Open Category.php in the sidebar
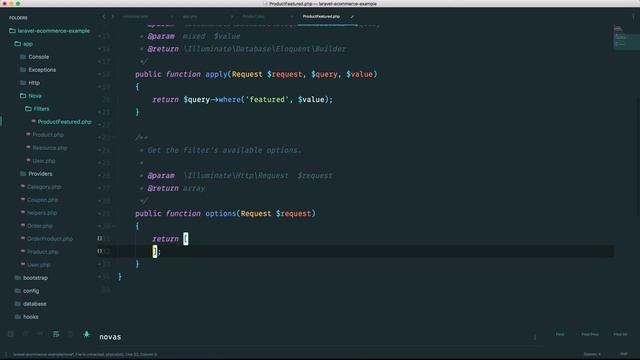640x360 pixels. click(x=44, y=187)
